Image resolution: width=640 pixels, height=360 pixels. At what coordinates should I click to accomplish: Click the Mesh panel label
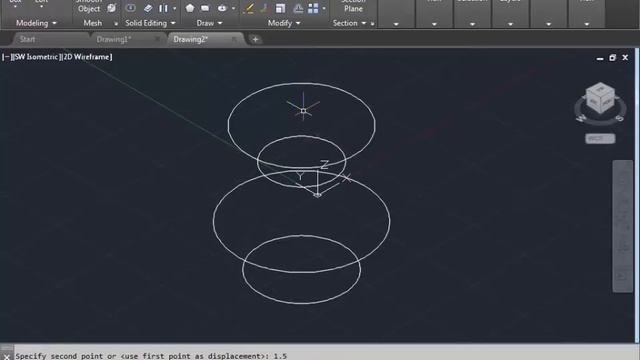tap(93, 23)
